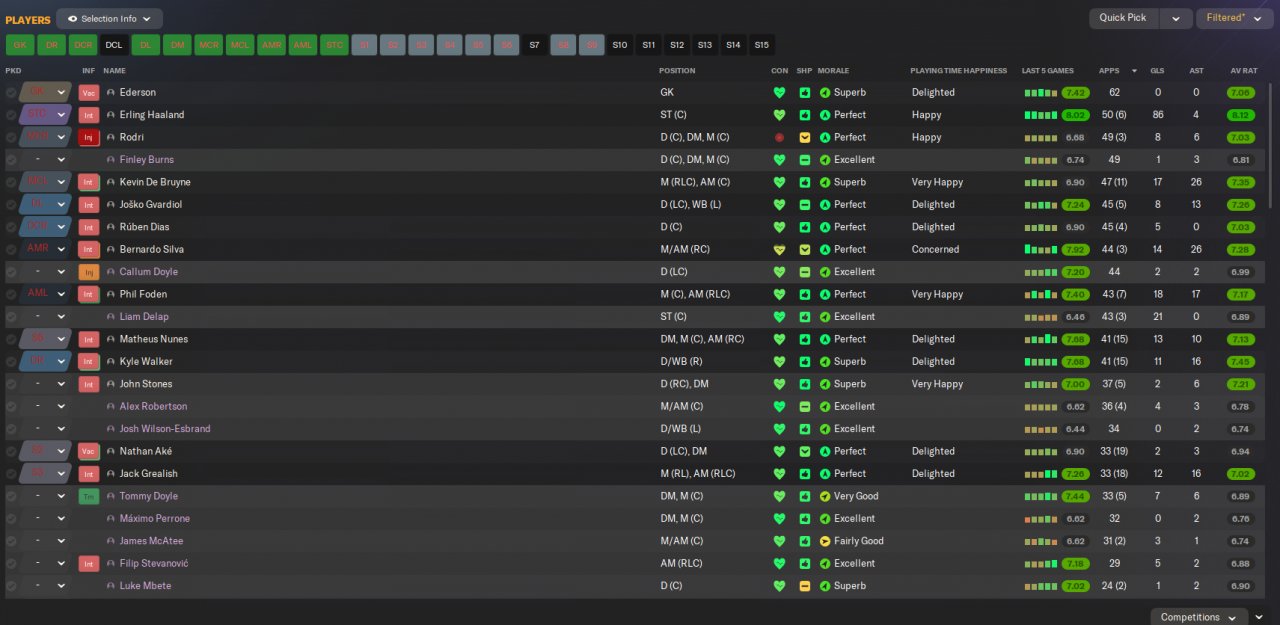Click Bernardo Silva's Concerned playing time text
Image resolution: width=1280 pixels, height=625 pixels.
(935, 249)
